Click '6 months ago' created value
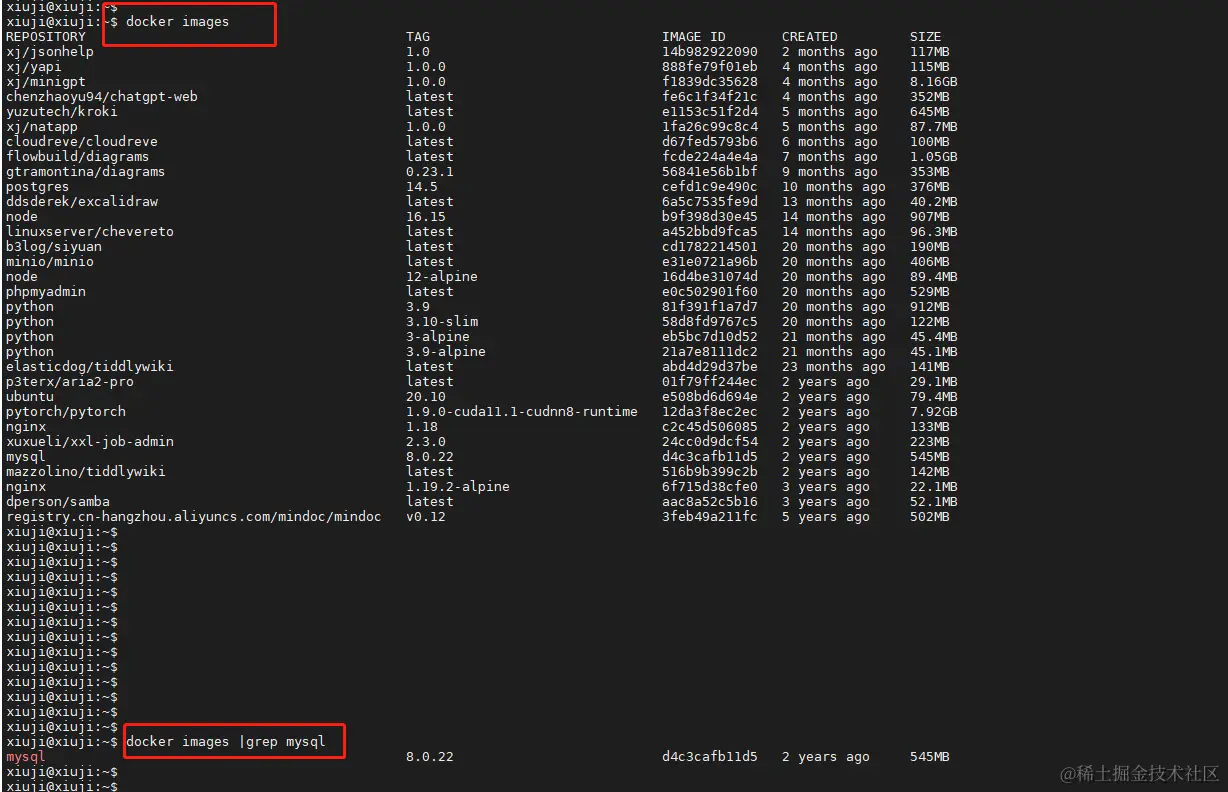 click(830, 141)
